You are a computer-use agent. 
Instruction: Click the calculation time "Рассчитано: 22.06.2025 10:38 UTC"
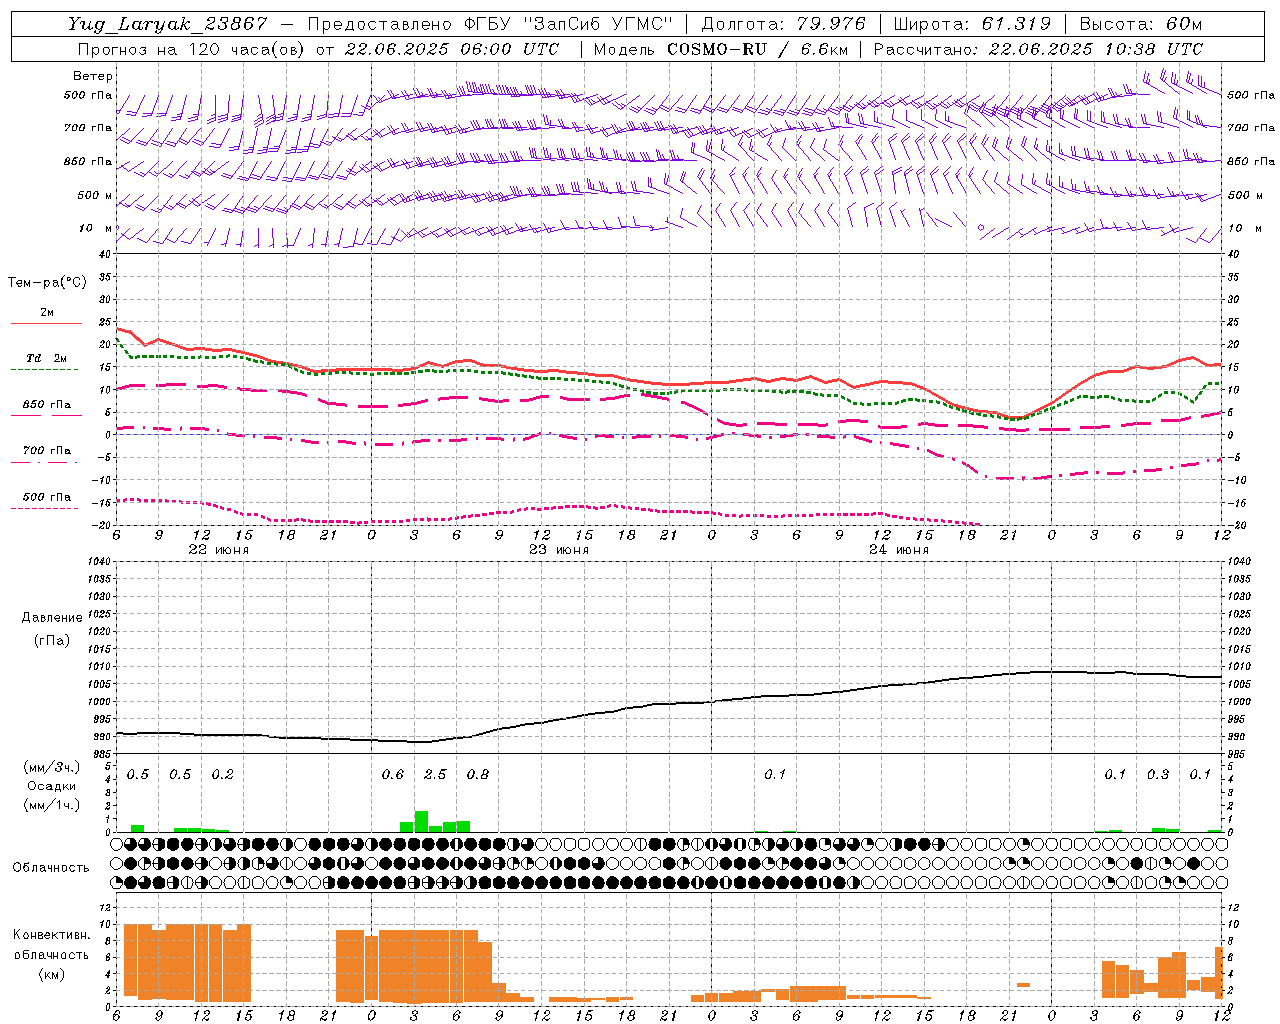click(x=1038, y=49)
